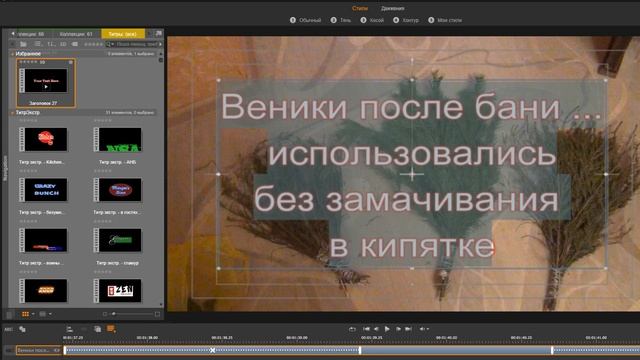Image resolution: width=640 pixels, height=360 pixels.
Task: Switch to the Движения tab
Action: click(392, 8)
